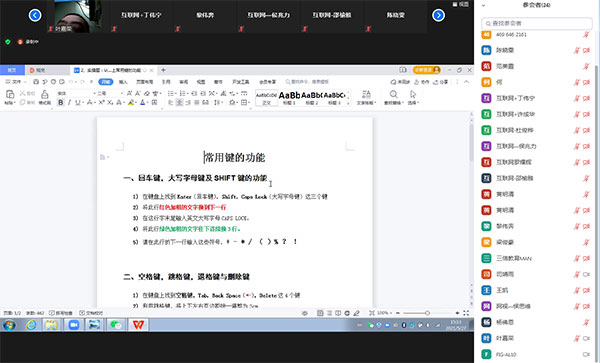
Task: Select the Start ribbon tab
Action: 106,82
